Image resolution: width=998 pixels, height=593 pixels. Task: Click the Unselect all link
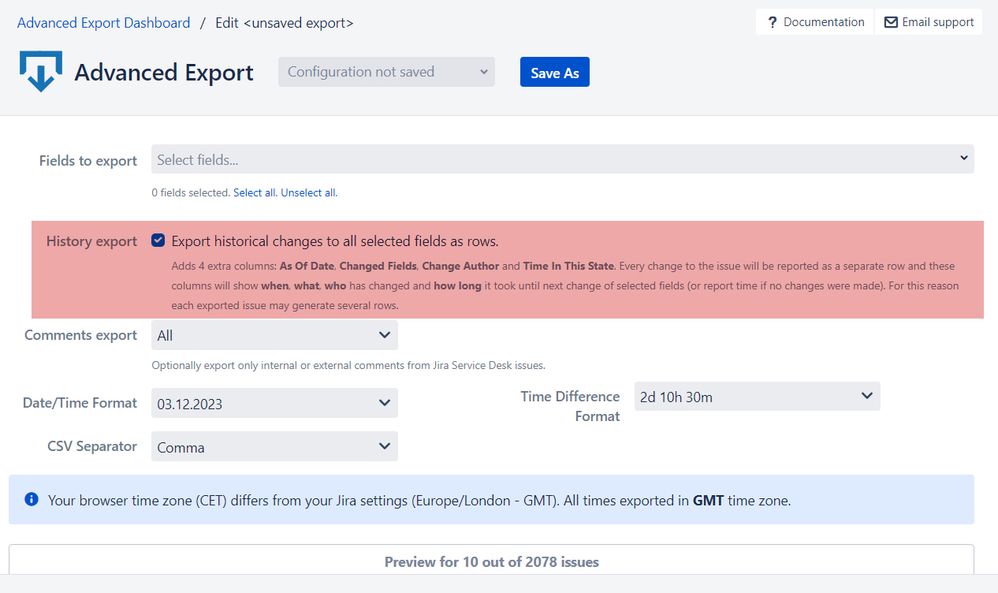point(308,192)
